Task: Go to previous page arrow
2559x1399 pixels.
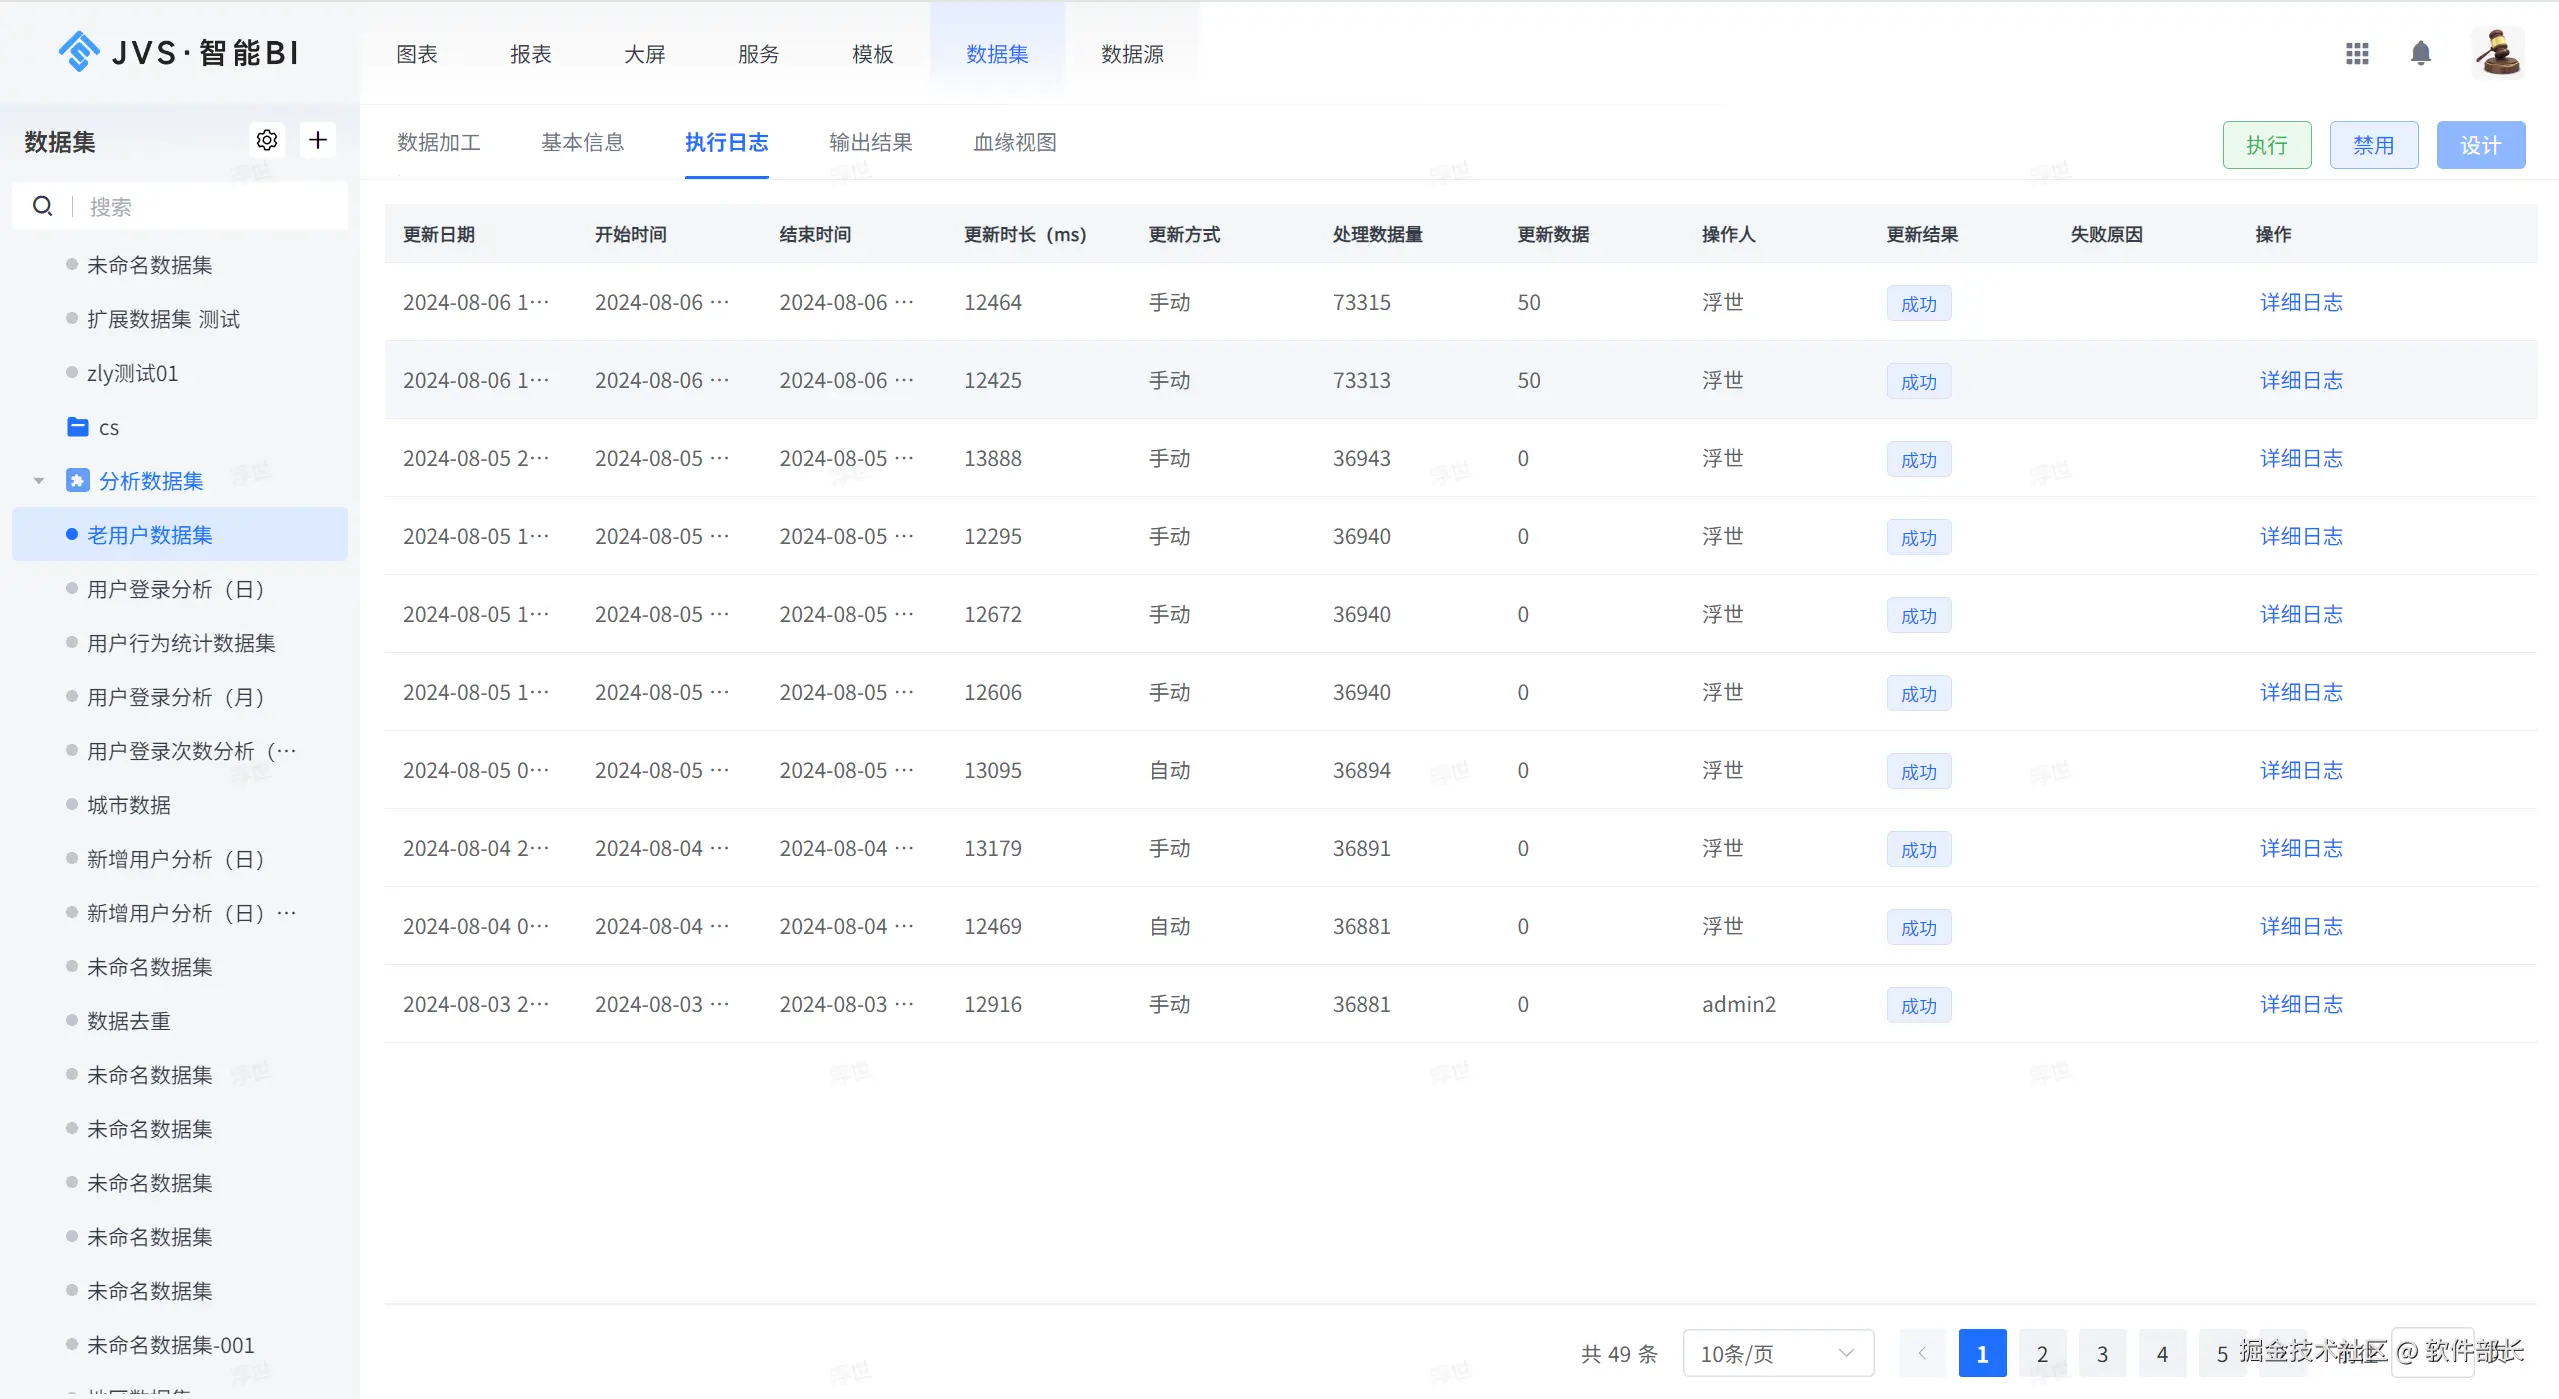Action: click(1921, 1353)
